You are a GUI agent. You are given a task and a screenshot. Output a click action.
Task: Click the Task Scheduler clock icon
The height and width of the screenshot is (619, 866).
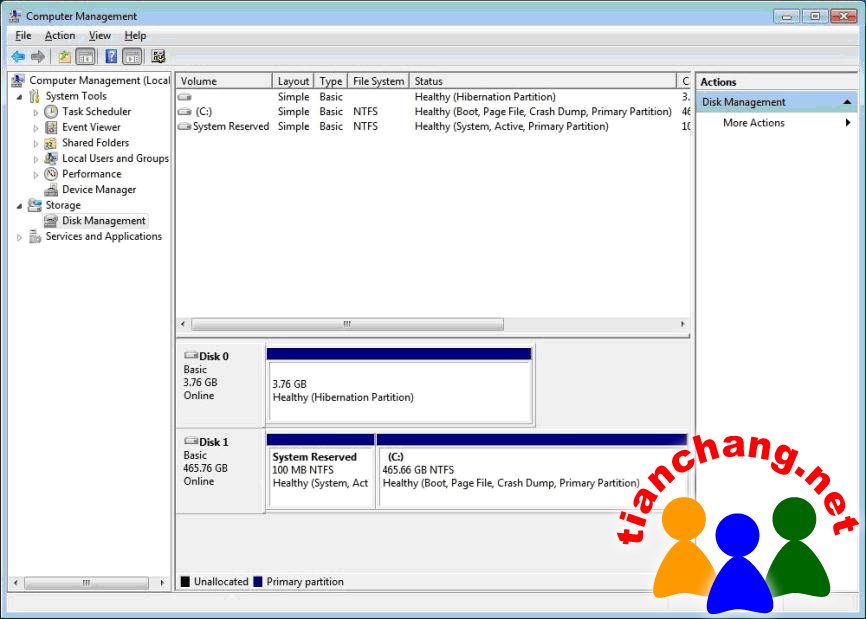point(51,112)
